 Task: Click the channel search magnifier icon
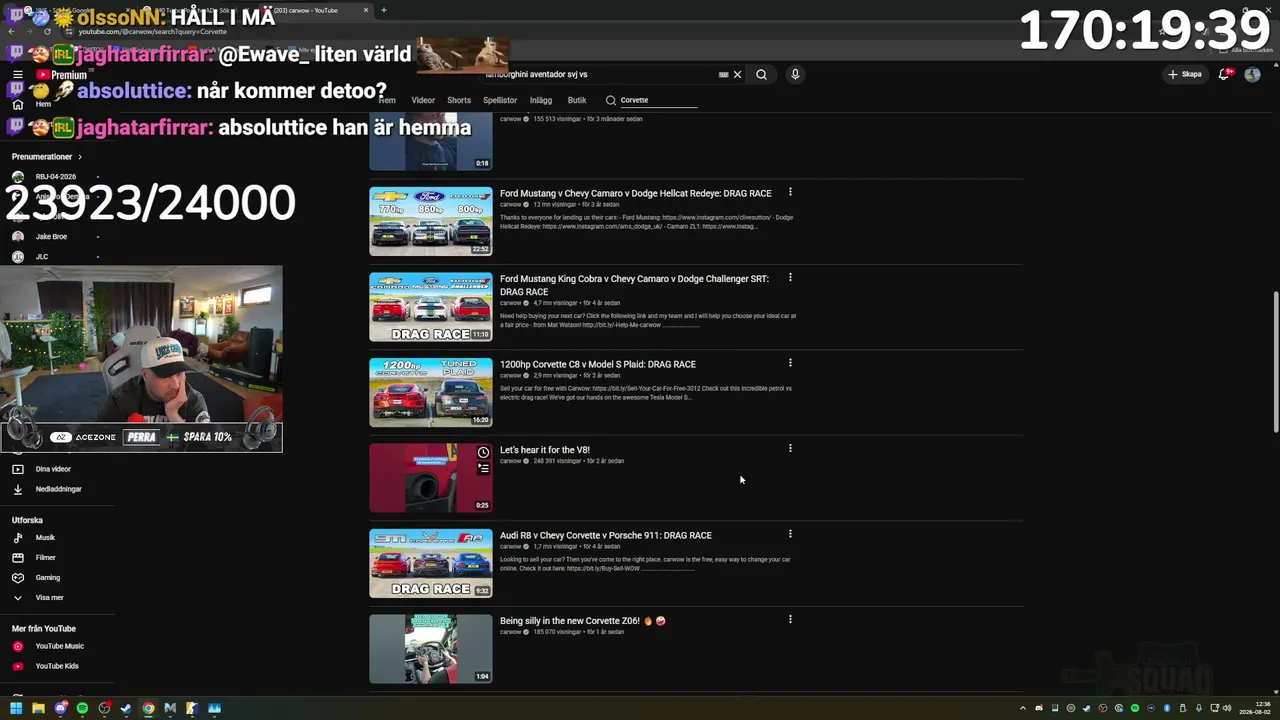(x=611, y=100)
